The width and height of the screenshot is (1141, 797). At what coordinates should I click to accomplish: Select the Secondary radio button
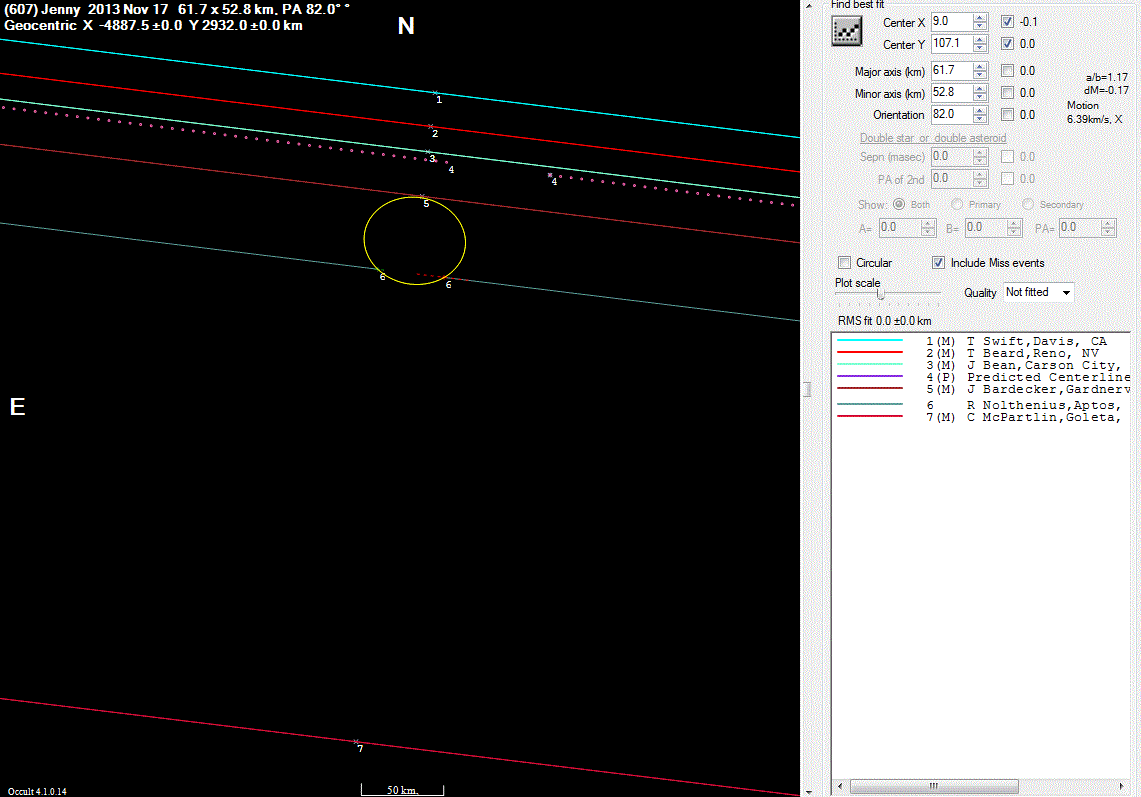pyautogui.click(x=1027, y=205)
